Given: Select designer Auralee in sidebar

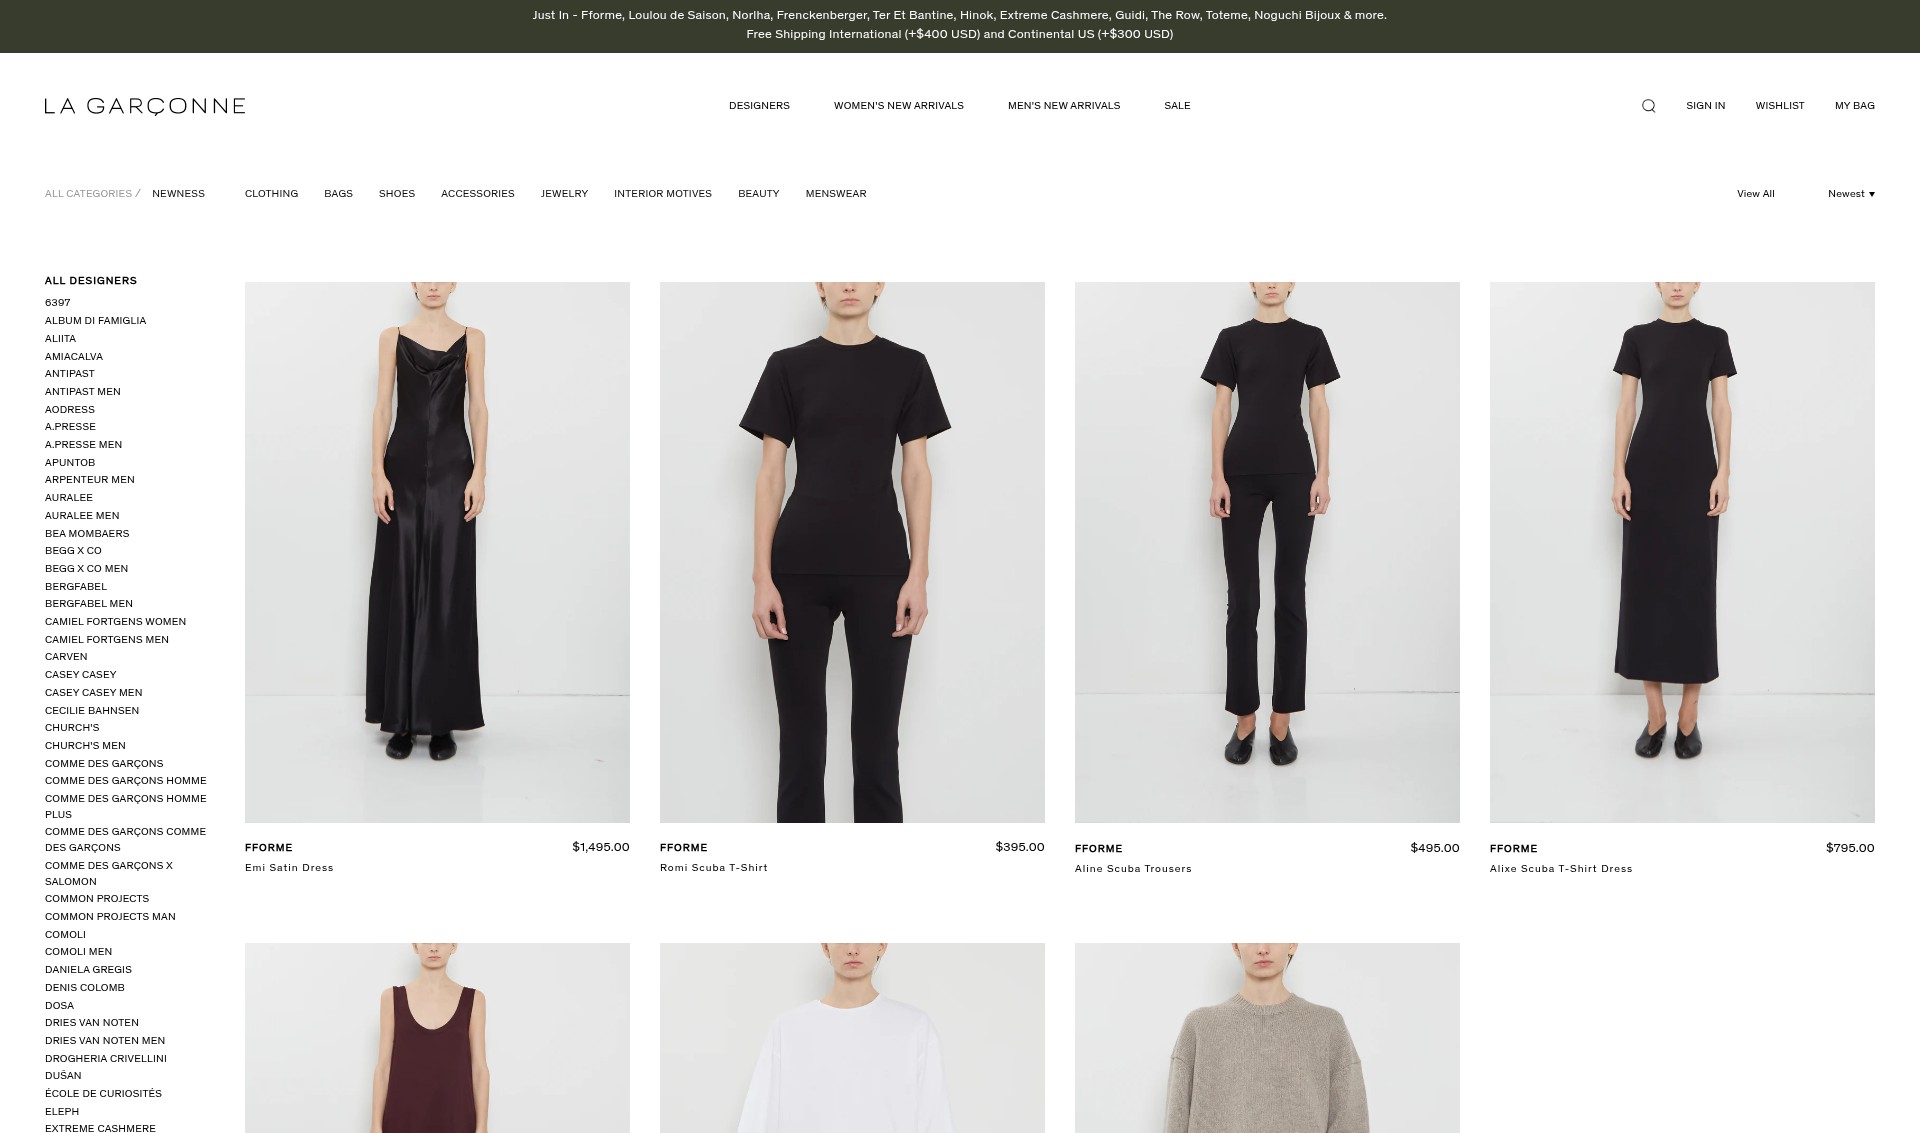Looking at the screenshot, I should coord(68,498).
